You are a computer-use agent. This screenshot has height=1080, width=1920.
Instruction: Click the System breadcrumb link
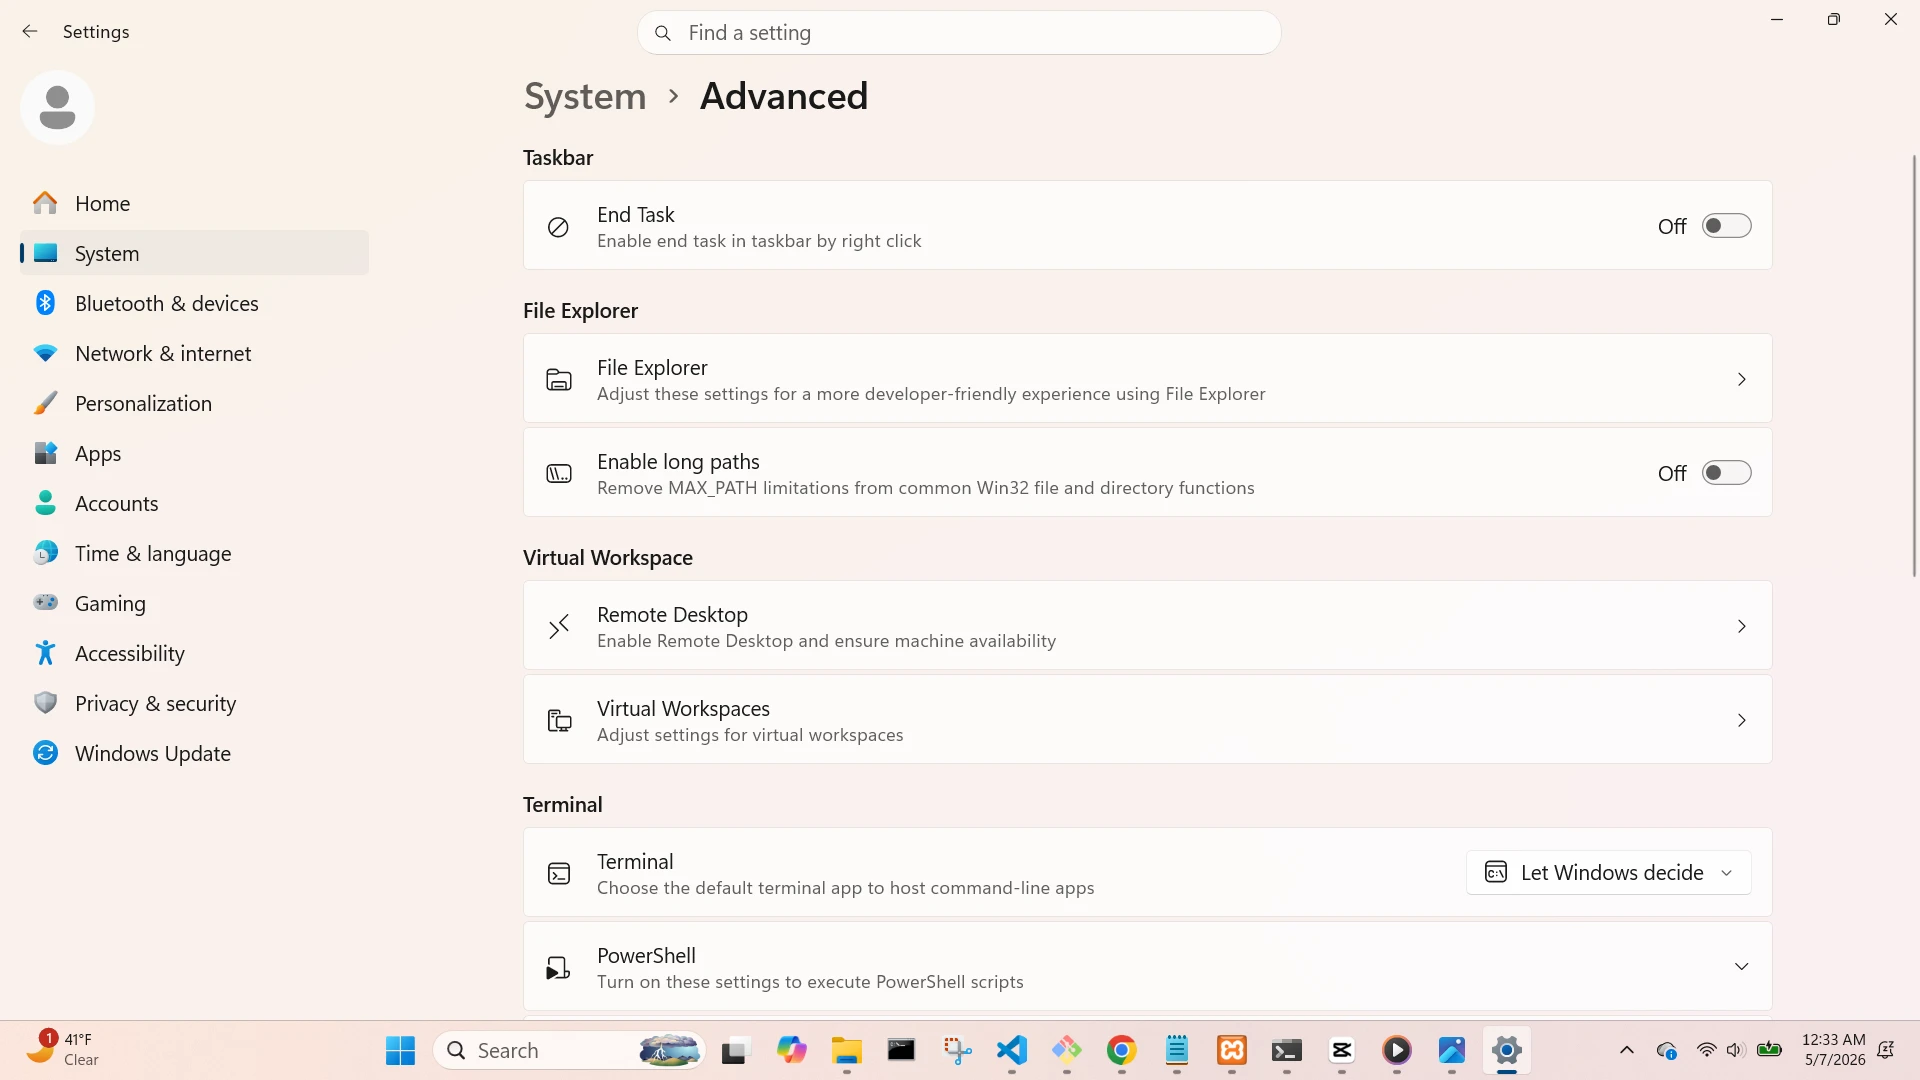[x=585, y=96]
